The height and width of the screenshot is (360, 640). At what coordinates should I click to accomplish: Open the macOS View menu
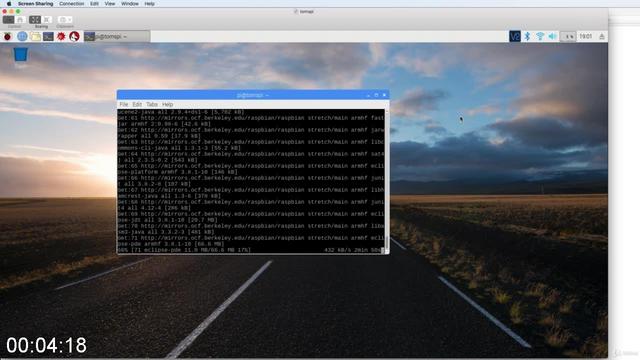(110, 4)
